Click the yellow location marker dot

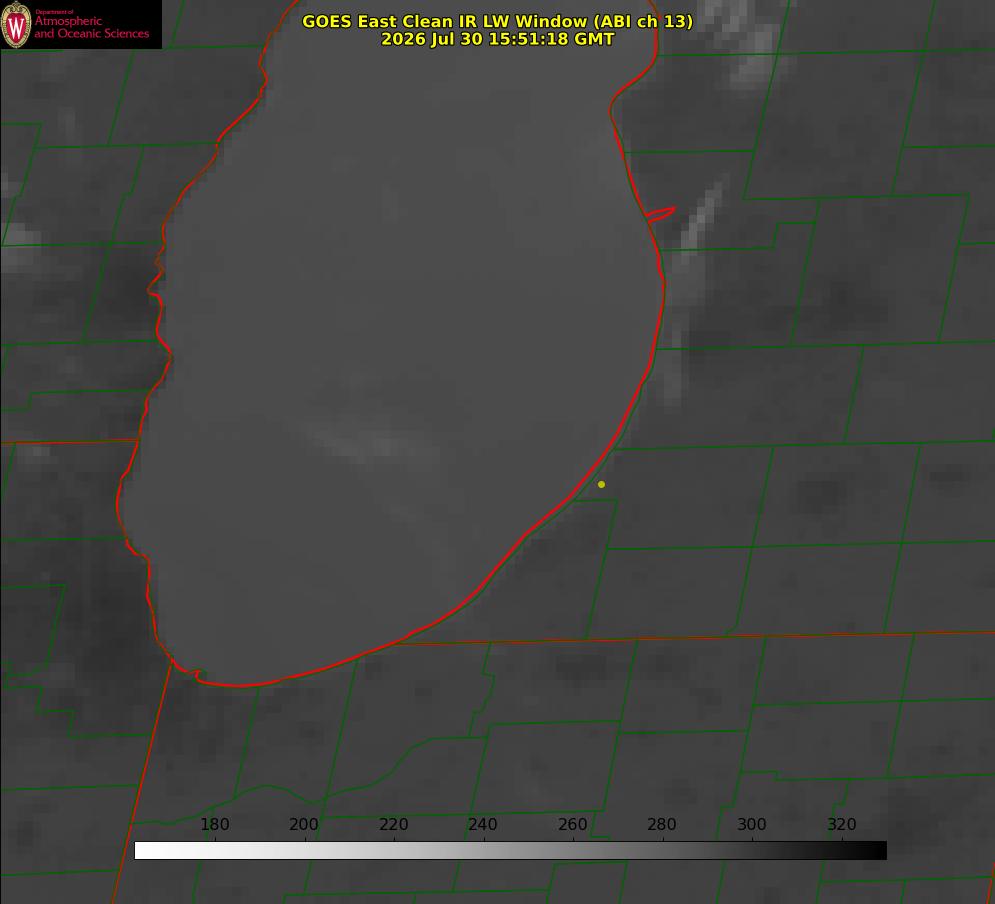point(601,484)
